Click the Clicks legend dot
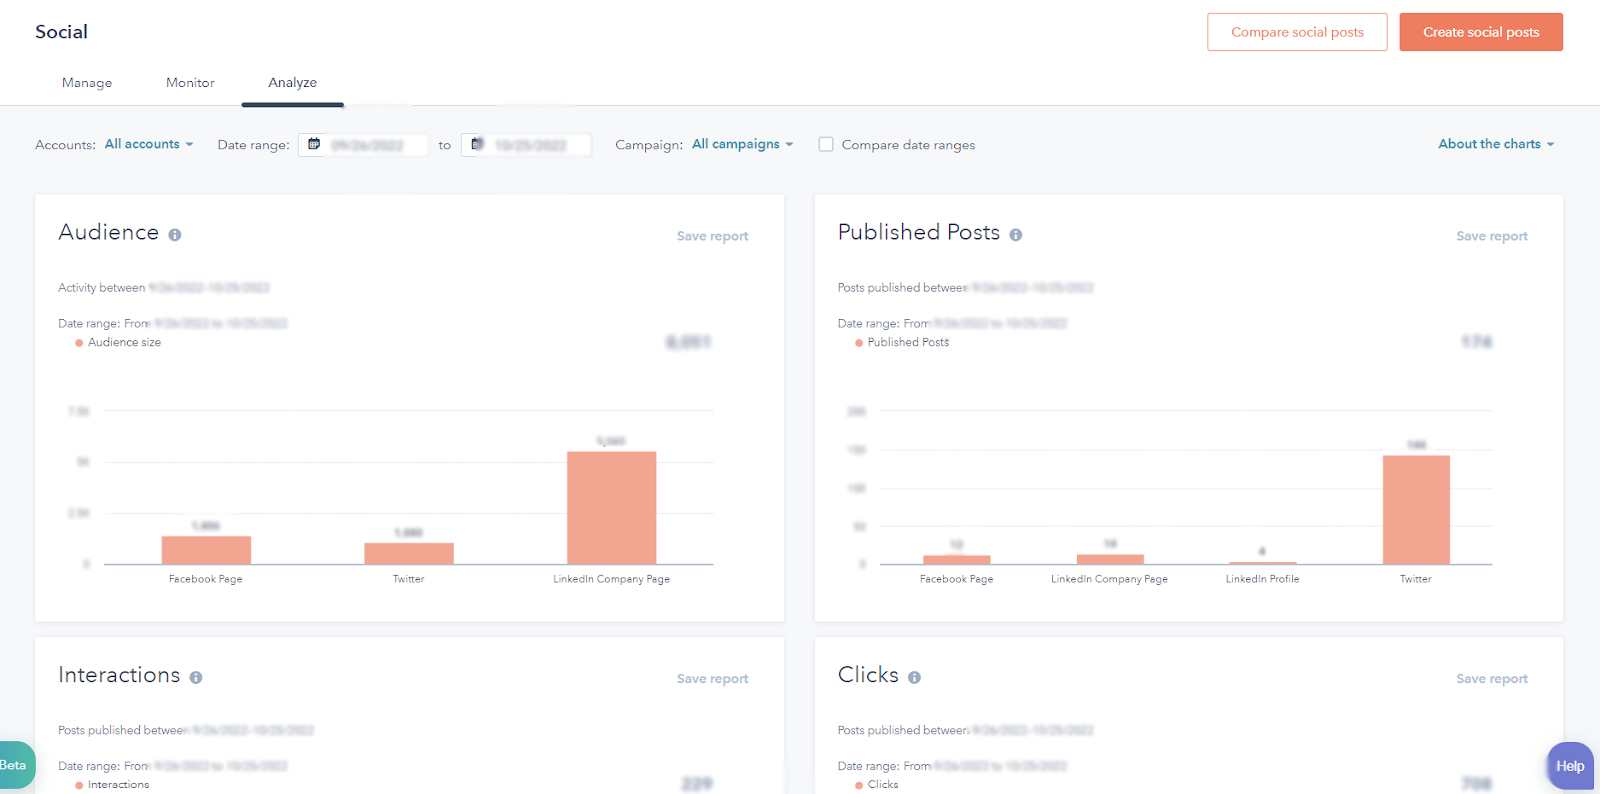Viewport: 1600px width, 794px height. [859, 785]
